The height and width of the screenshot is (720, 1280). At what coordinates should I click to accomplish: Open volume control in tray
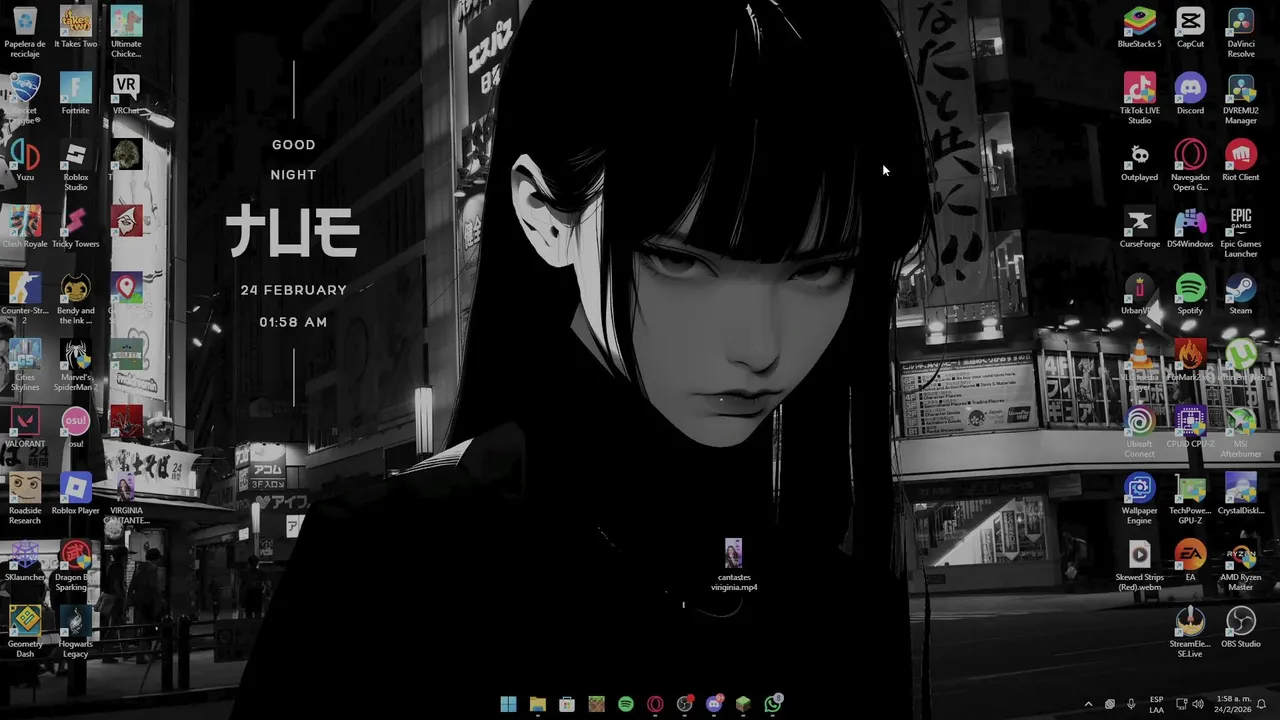tap(1198, 704)
